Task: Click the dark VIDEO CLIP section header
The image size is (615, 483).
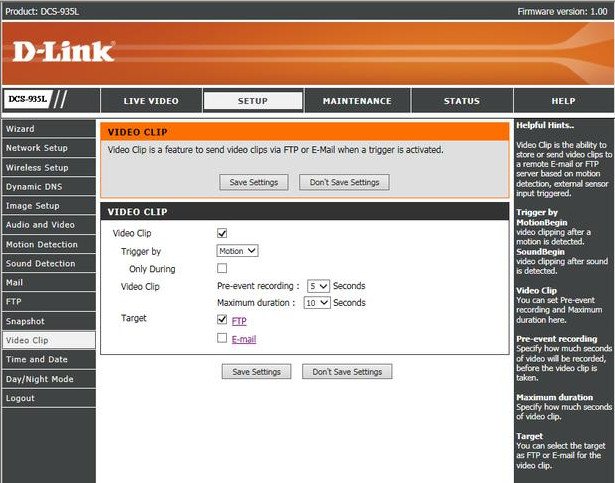Action: click(x=305, y=211)
